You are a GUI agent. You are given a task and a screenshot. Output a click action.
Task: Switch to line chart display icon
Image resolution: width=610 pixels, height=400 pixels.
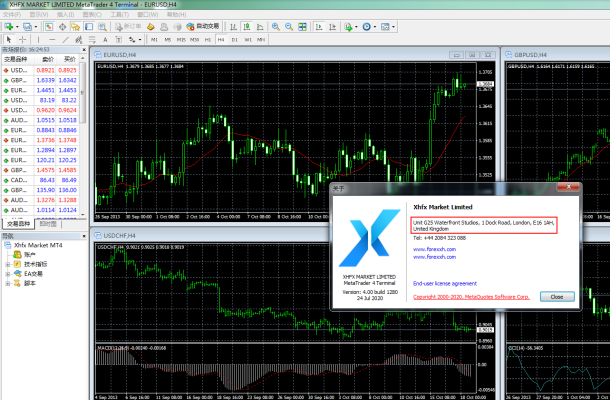pyautogui.click(x=260, y=27)
